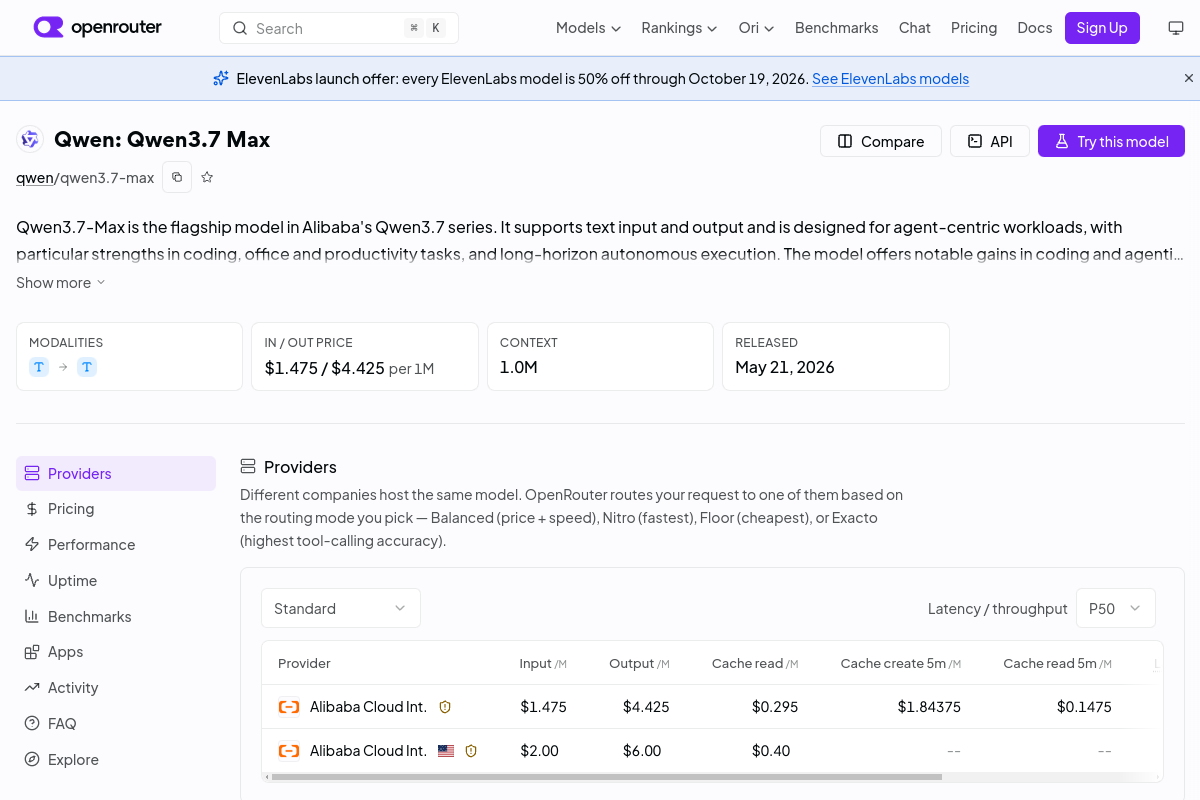Select the FAQ sidebar item

[x=116, y=724]
